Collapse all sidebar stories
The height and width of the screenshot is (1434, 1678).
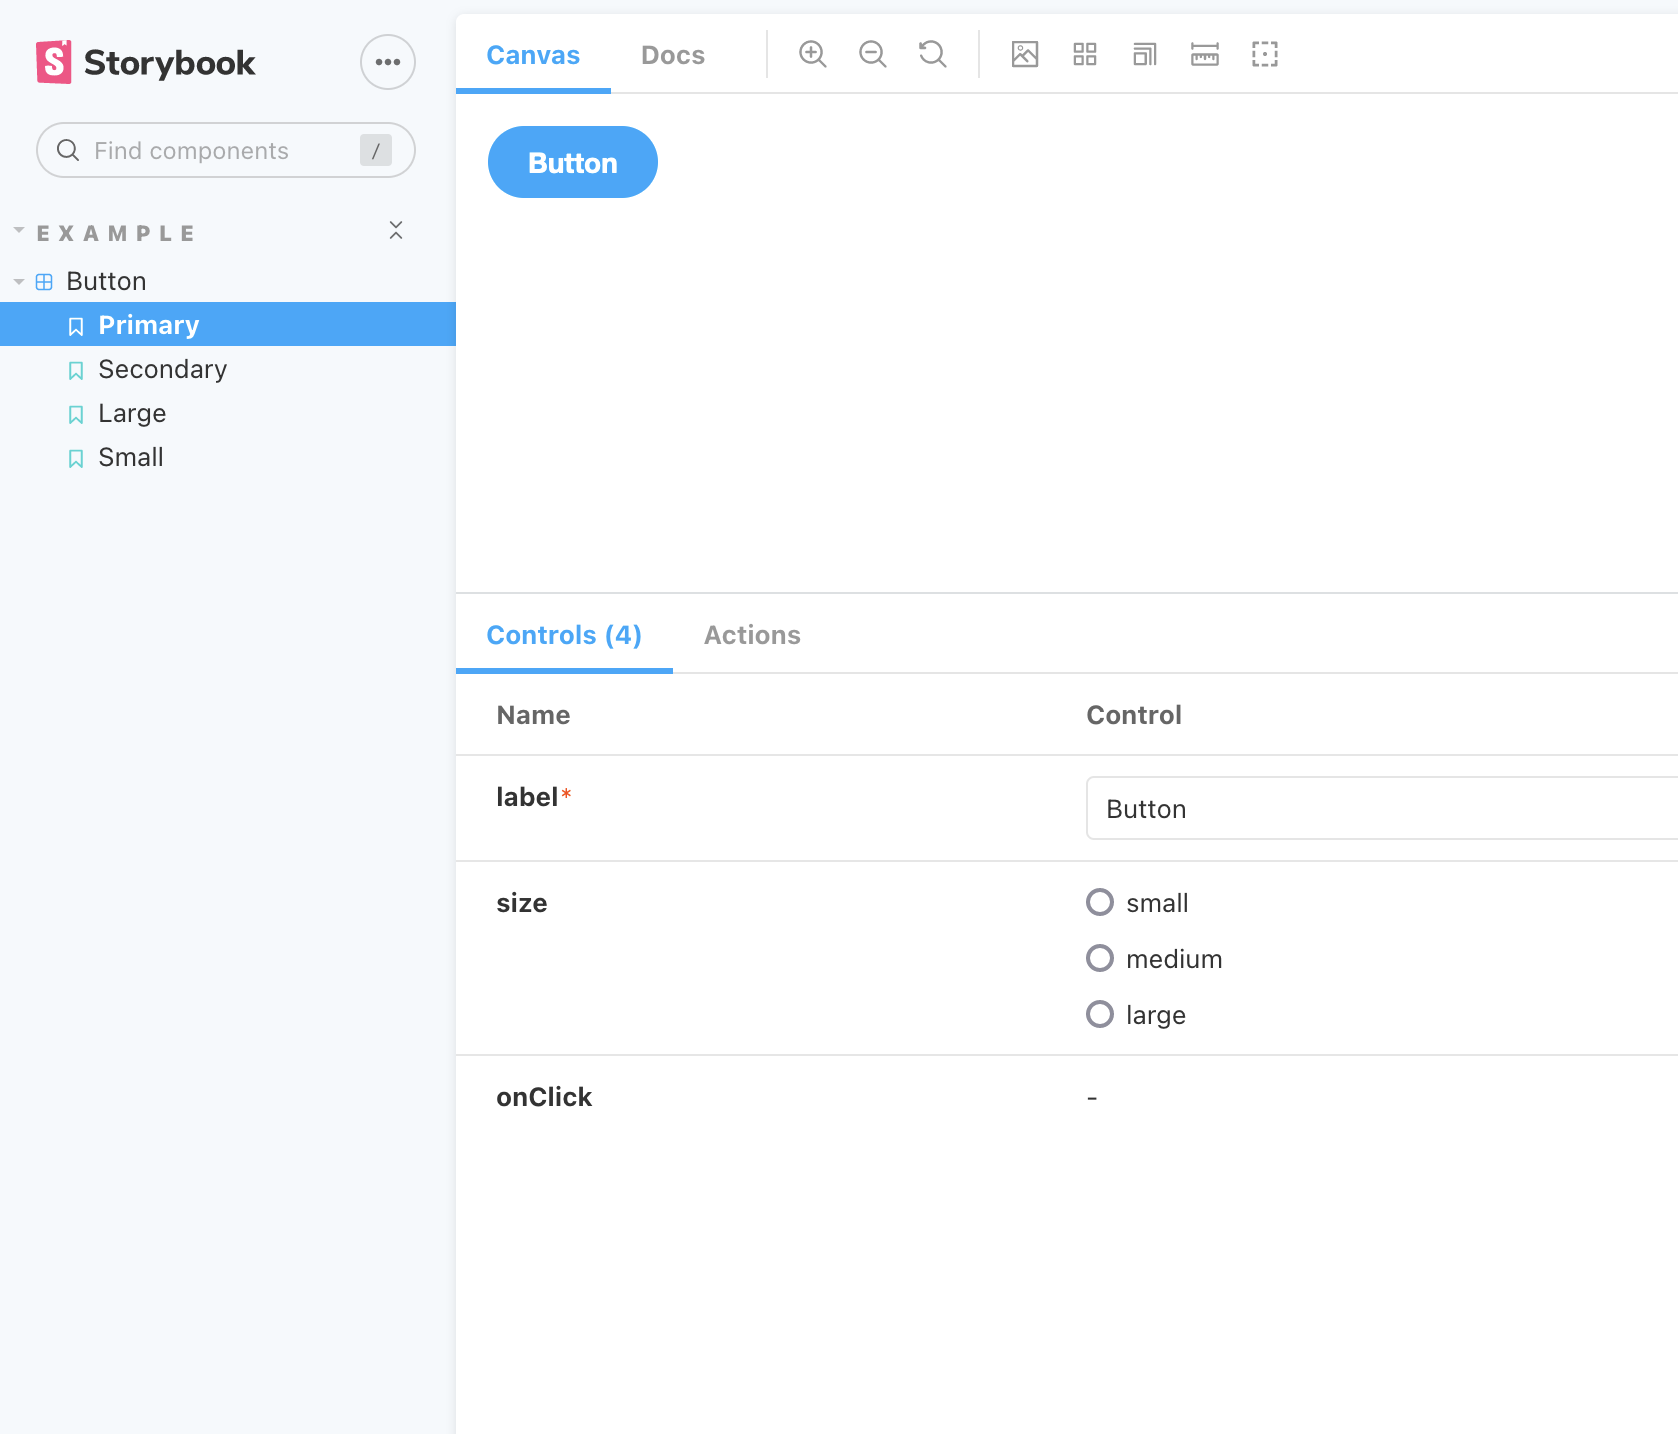tap(396, 230)
